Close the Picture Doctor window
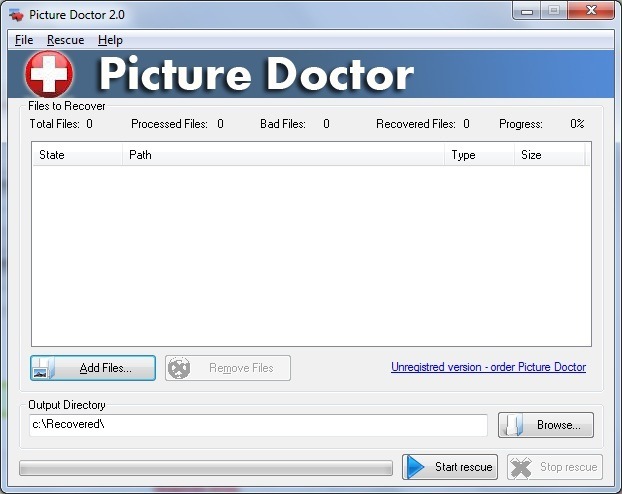Screen dimensions: 622x494 591,11
